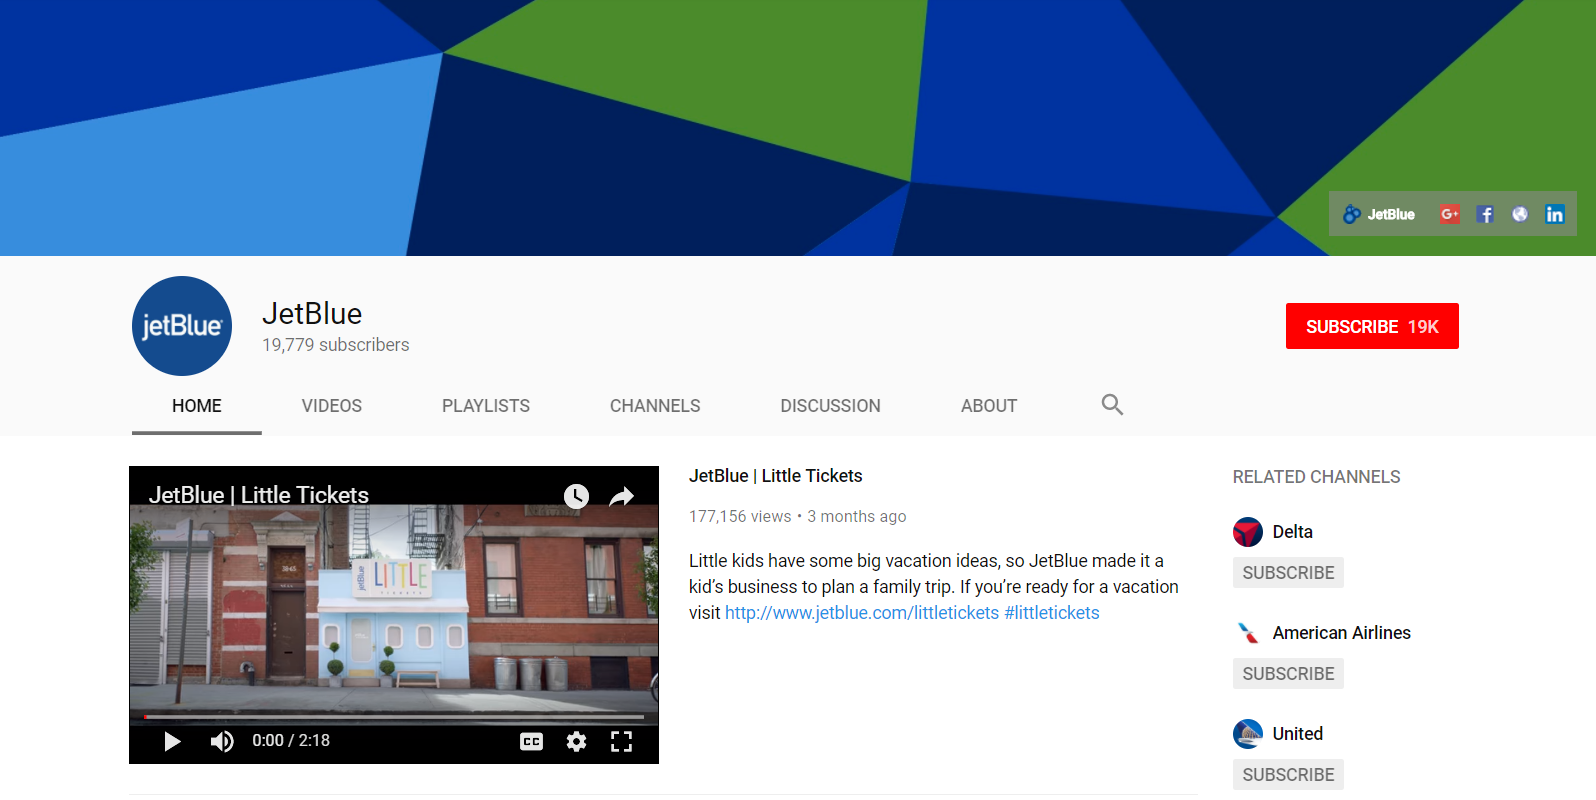The width and height of the screenshot is (1596, 800).
Task: Open the American Airlines channel name
Action: (x=1342, y=633)
